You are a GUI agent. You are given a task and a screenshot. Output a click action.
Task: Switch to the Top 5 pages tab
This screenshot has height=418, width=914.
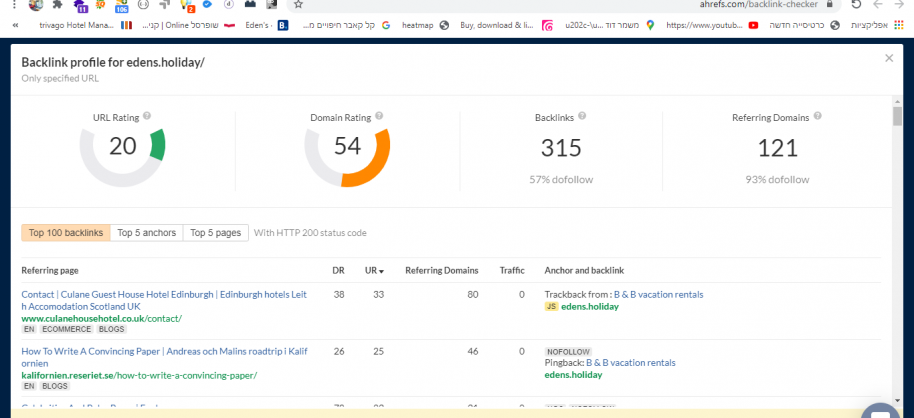tap(216, 233)
